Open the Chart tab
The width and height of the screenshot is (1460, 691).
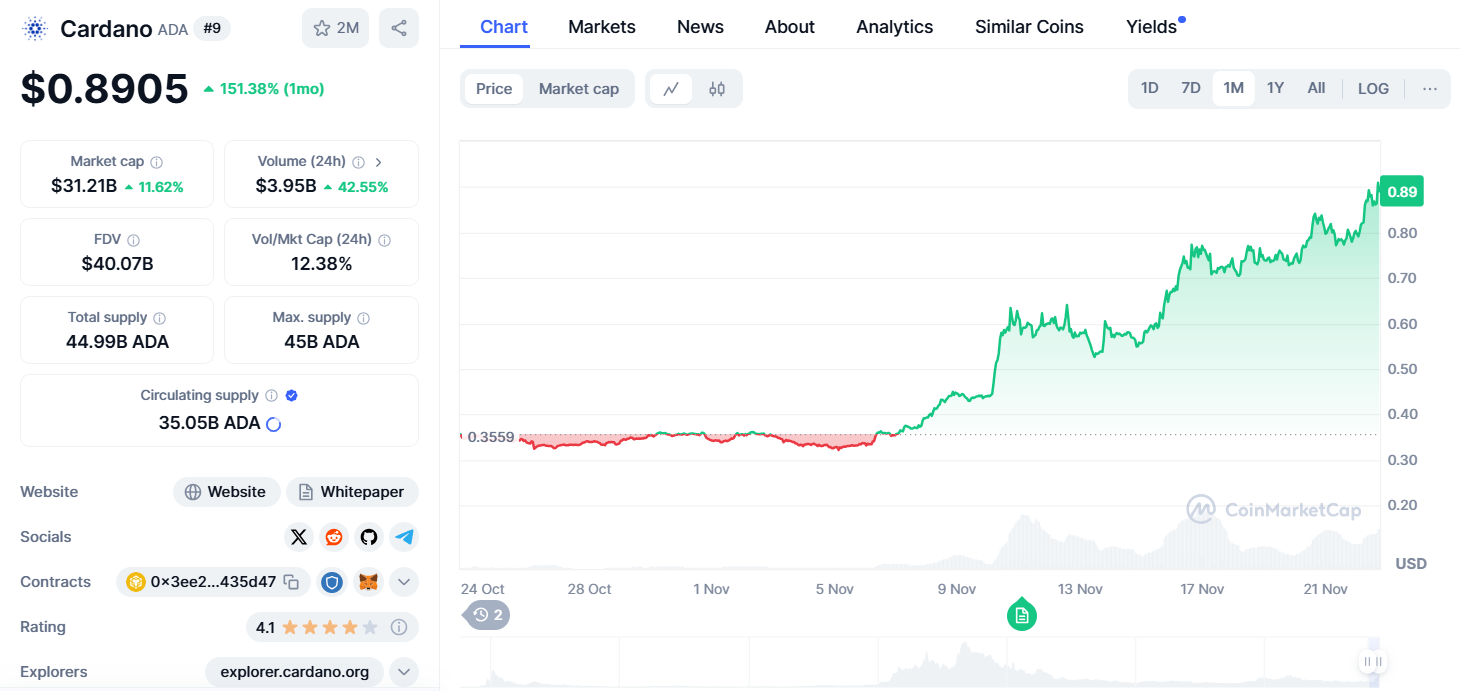504,27
